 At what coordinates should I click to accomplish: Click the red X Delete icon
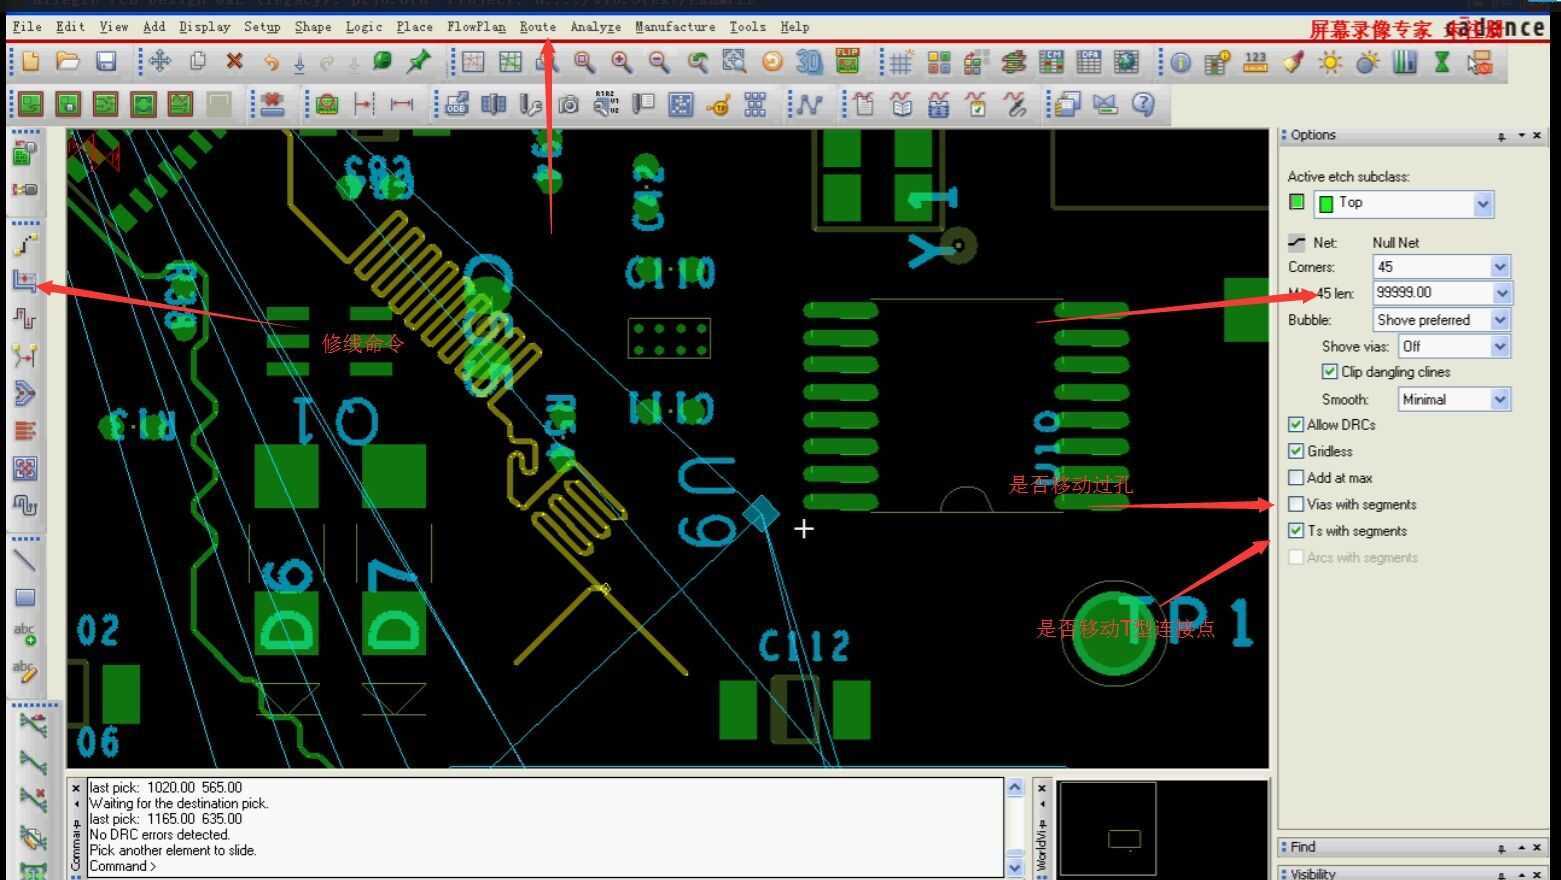click(x=234, y=62)
